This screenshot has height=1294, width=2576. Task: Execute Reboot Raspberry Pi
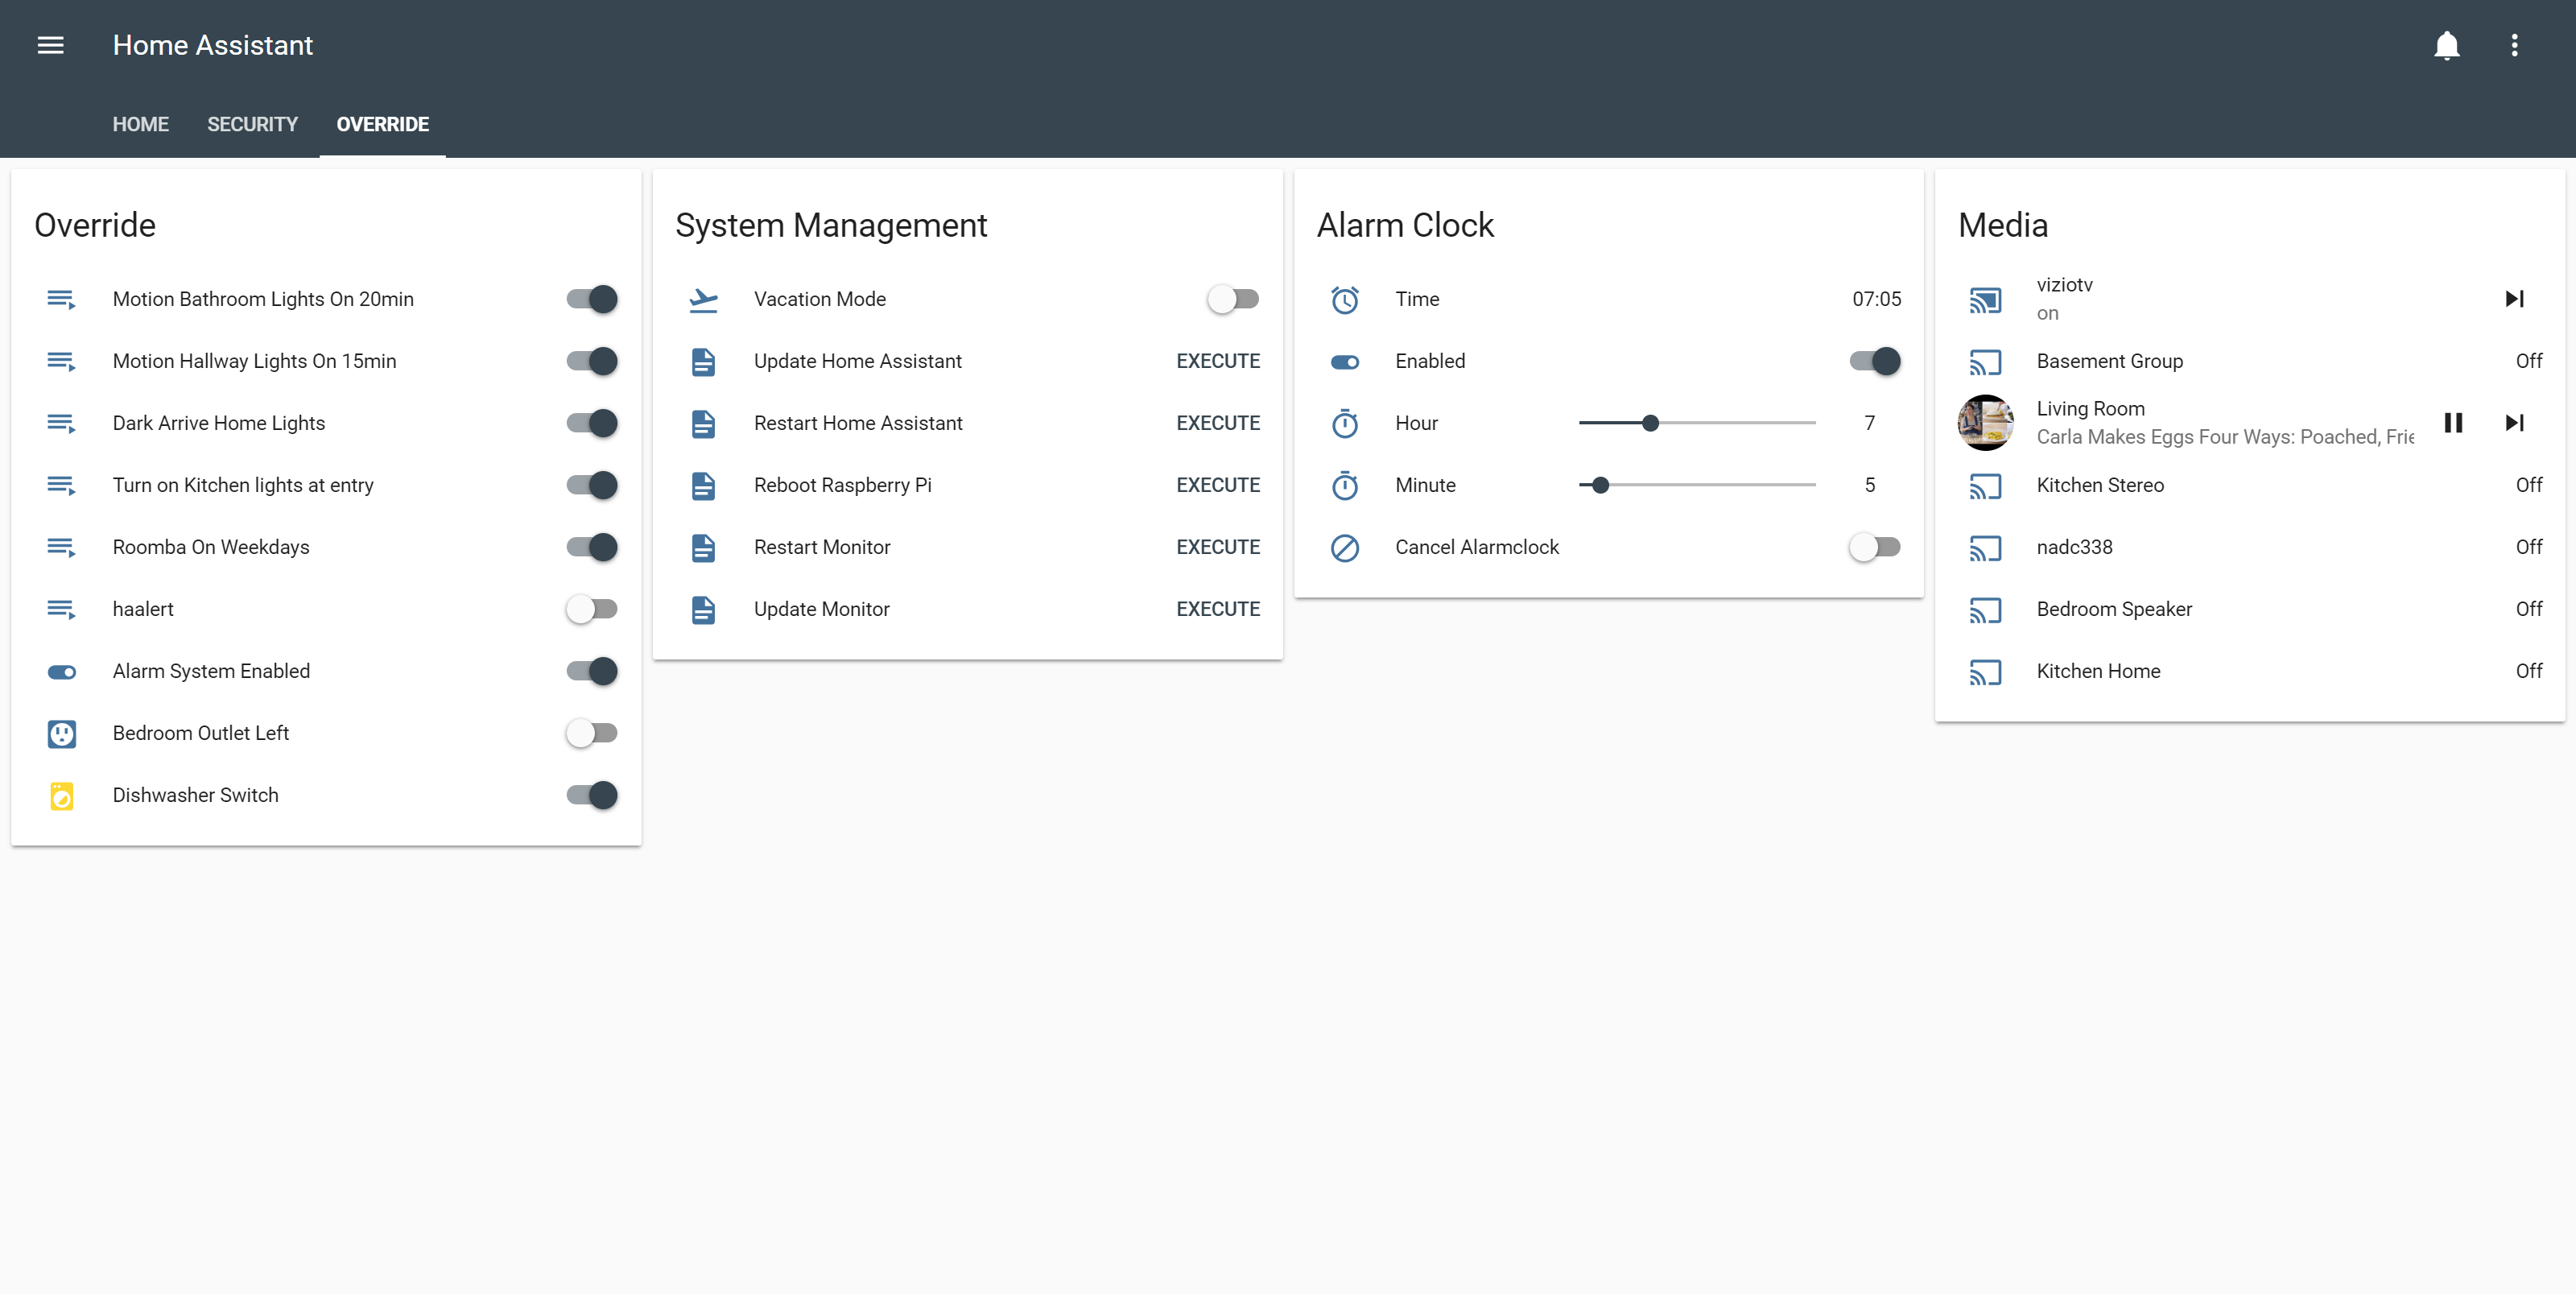1217,485
